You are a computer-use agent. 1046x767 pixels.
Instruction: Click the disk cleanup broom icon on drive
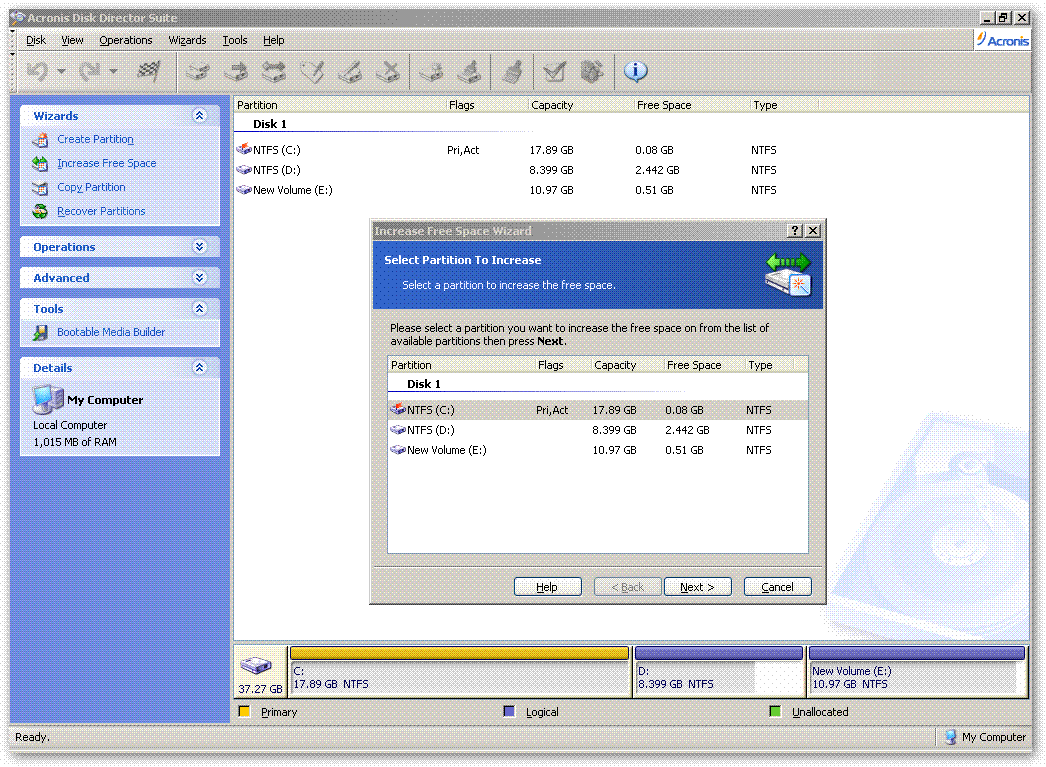pos(469,71)
